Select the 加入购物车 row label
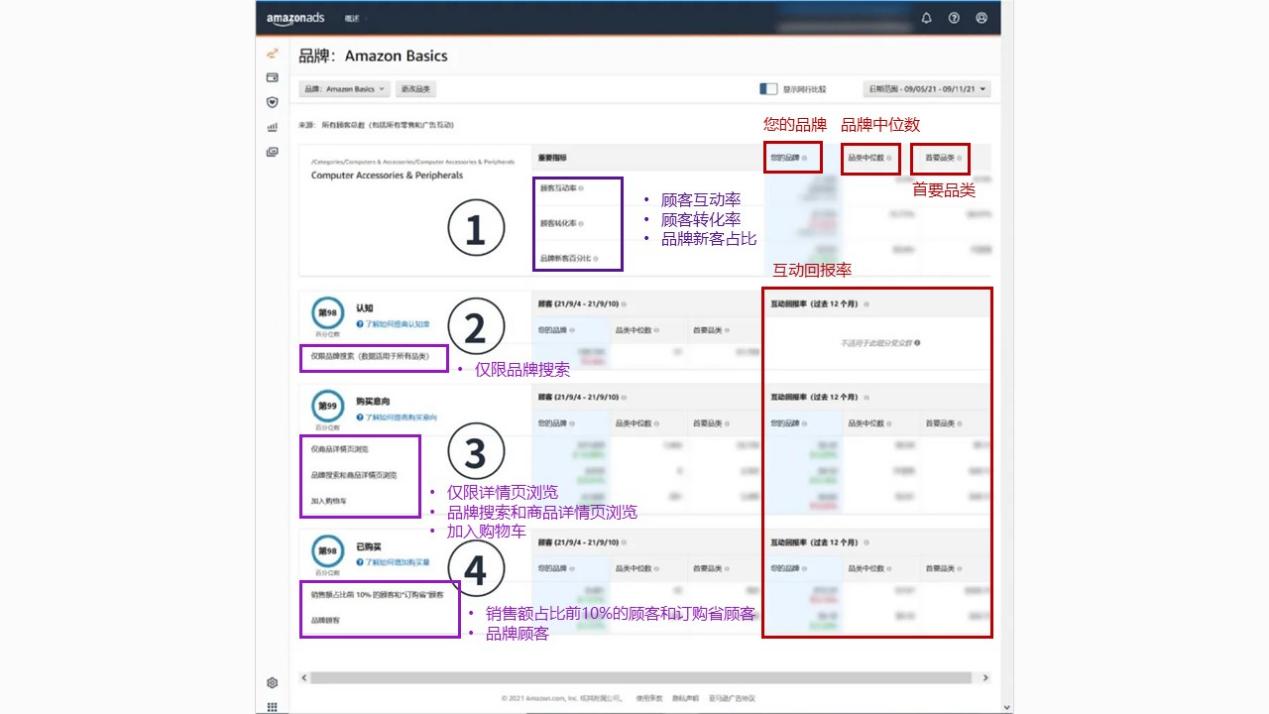1269x714 pixels. (327, 500)
